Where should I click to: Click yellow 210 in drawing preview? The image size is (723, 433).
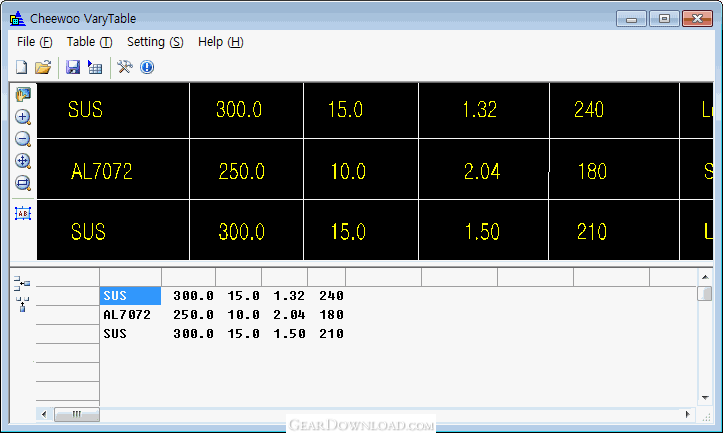click(592, 232)
